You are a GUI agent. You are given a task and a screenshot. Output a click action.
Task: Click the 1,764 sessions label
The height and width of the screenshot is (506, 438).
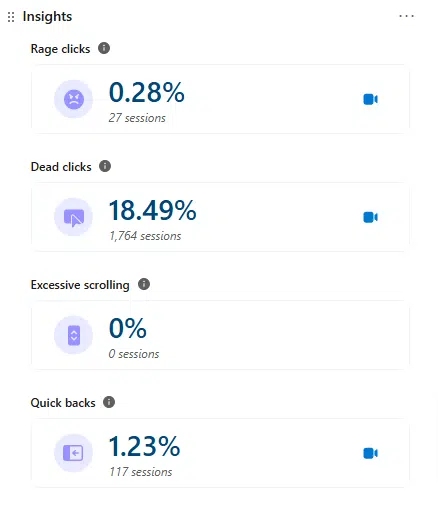click(145, 236)
